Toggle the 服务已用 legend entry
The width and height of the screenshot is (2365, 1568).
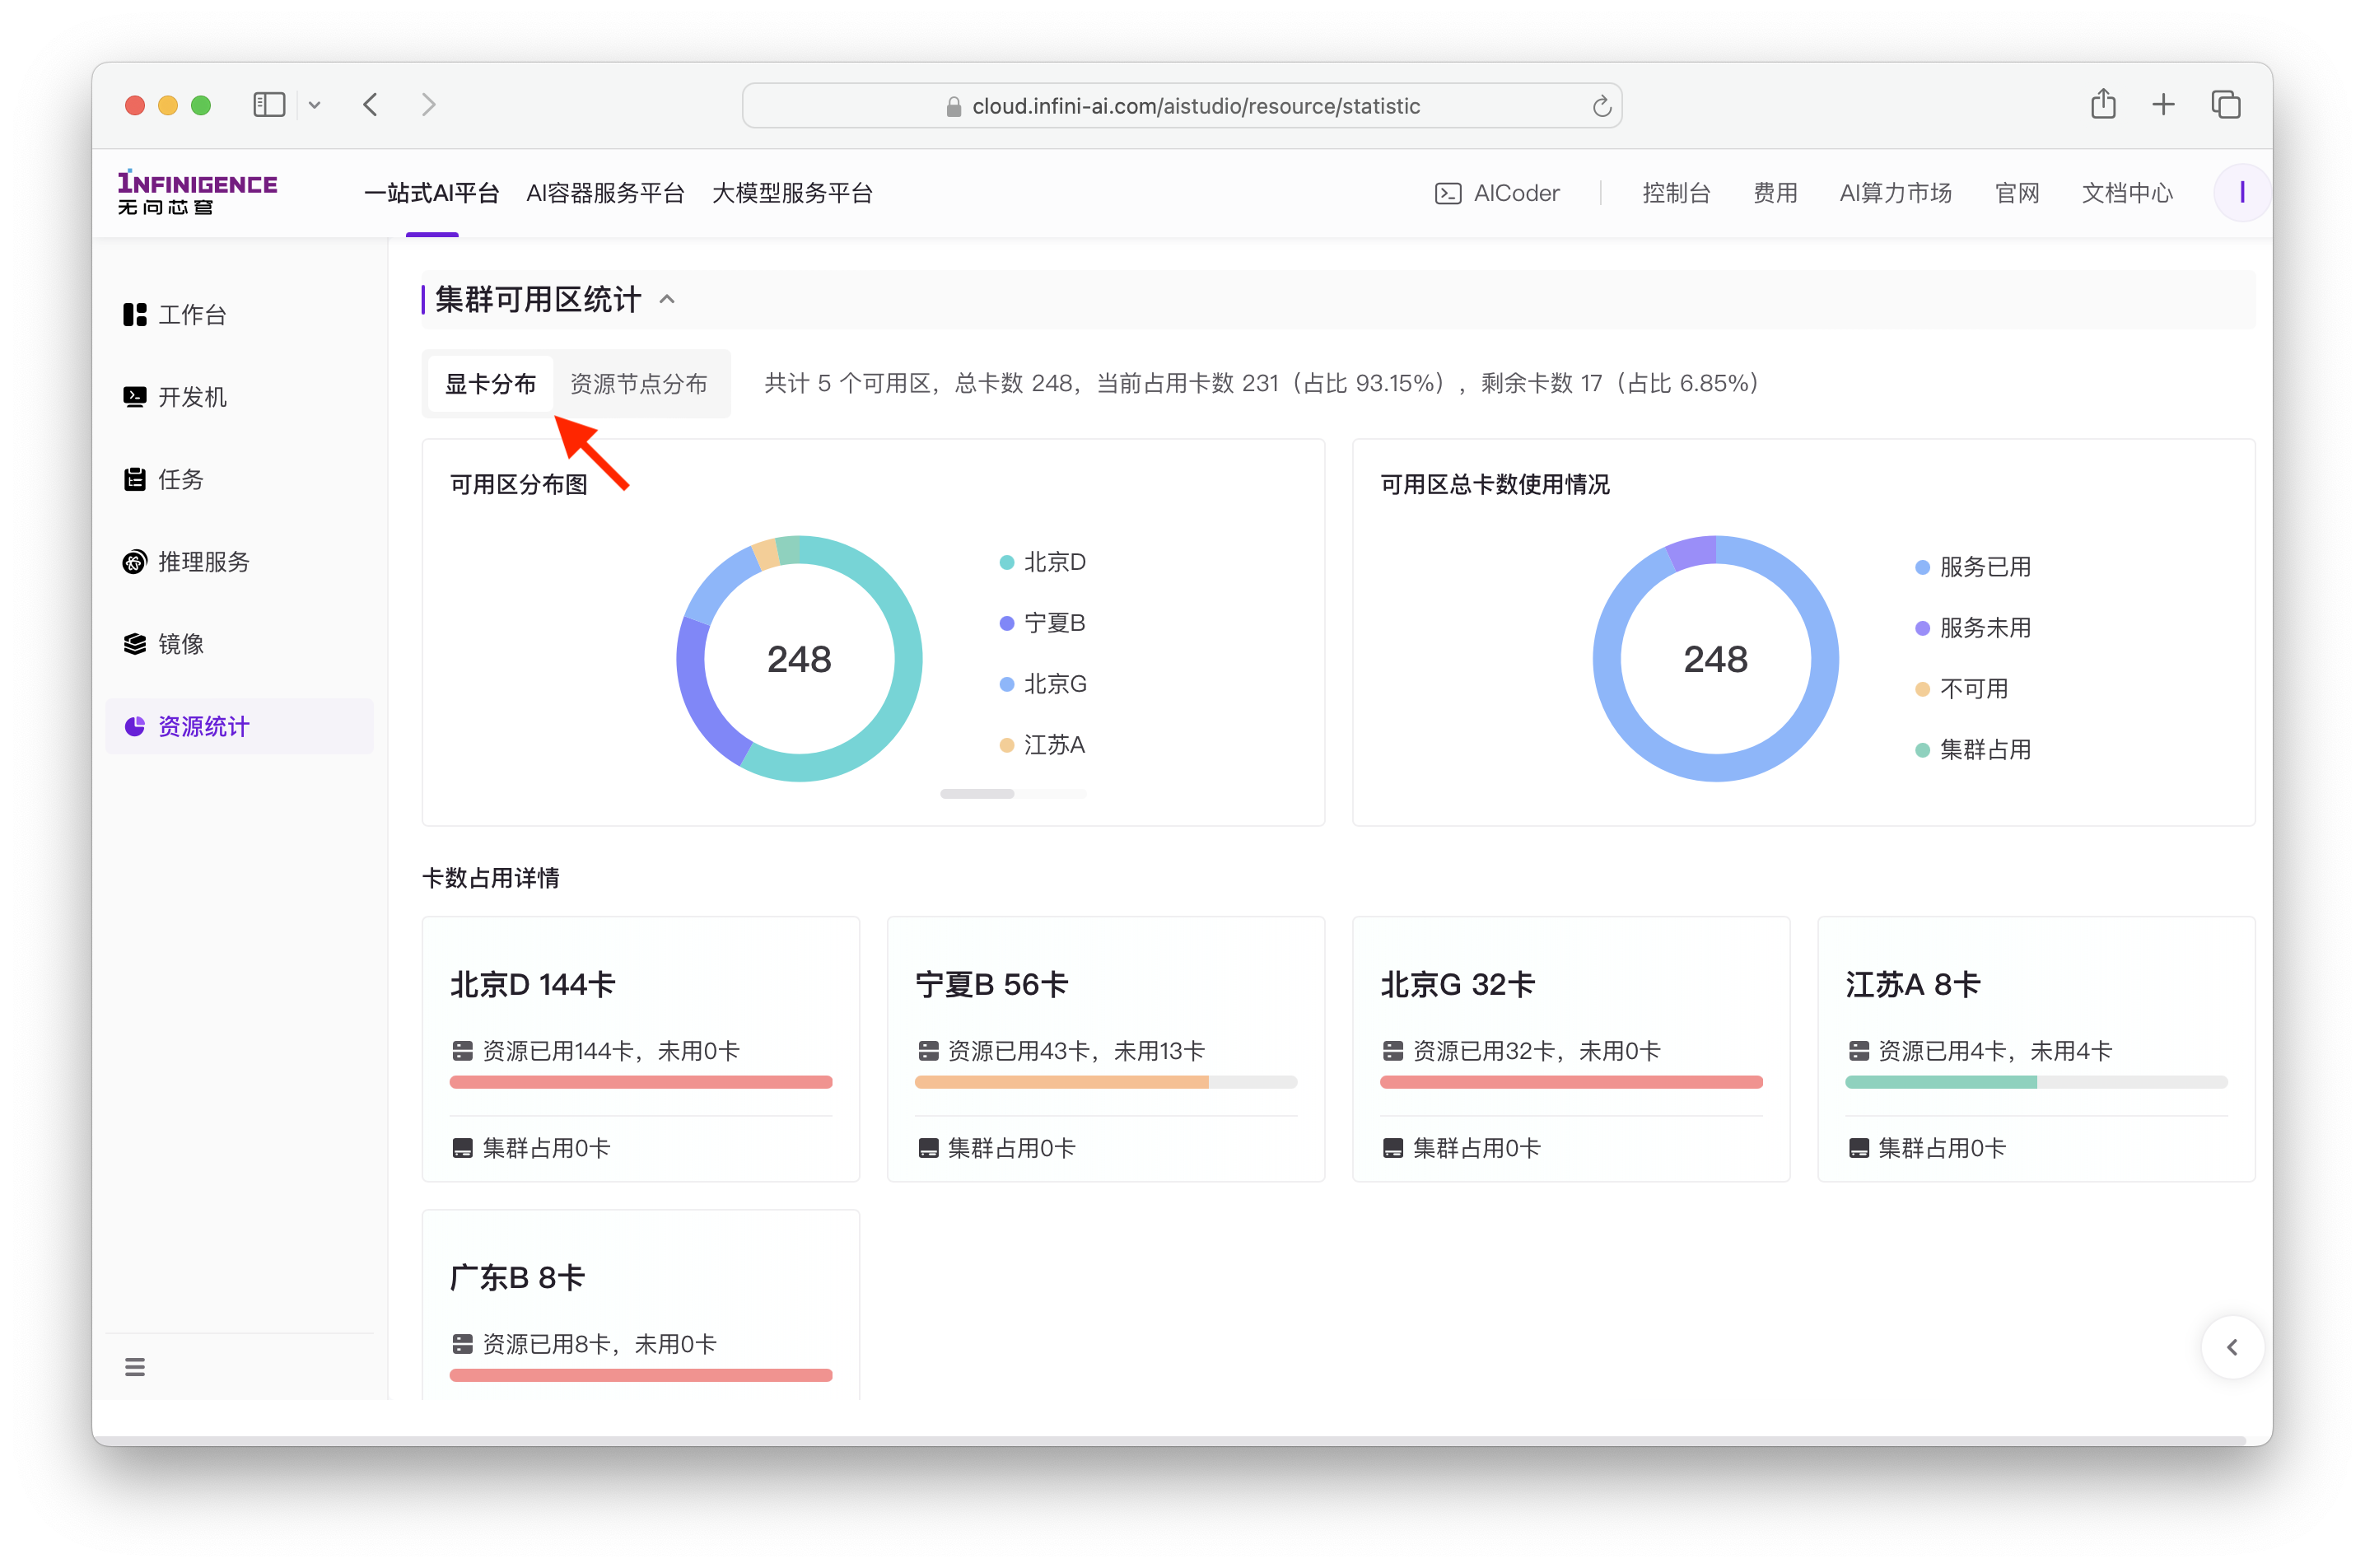1972,567
